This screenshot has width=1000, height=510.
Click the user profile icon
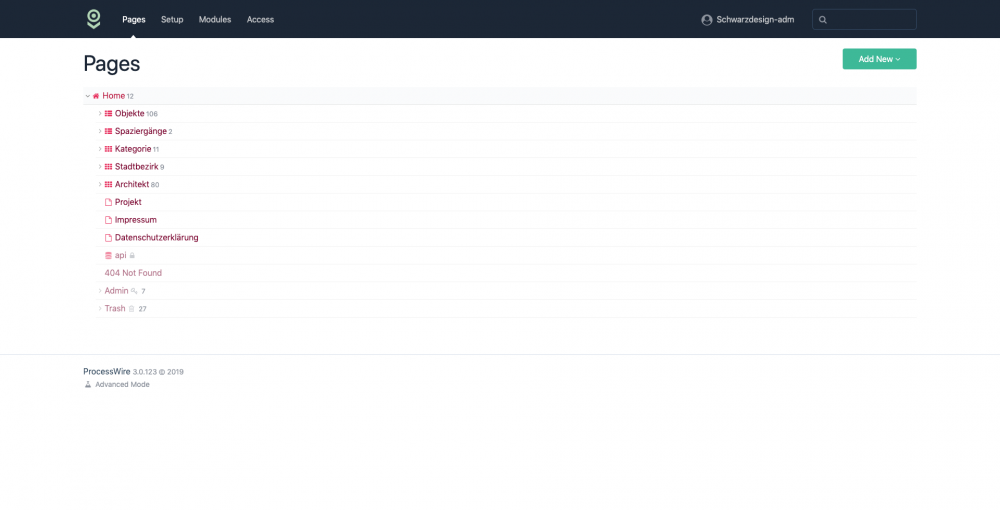pos(707,20)
